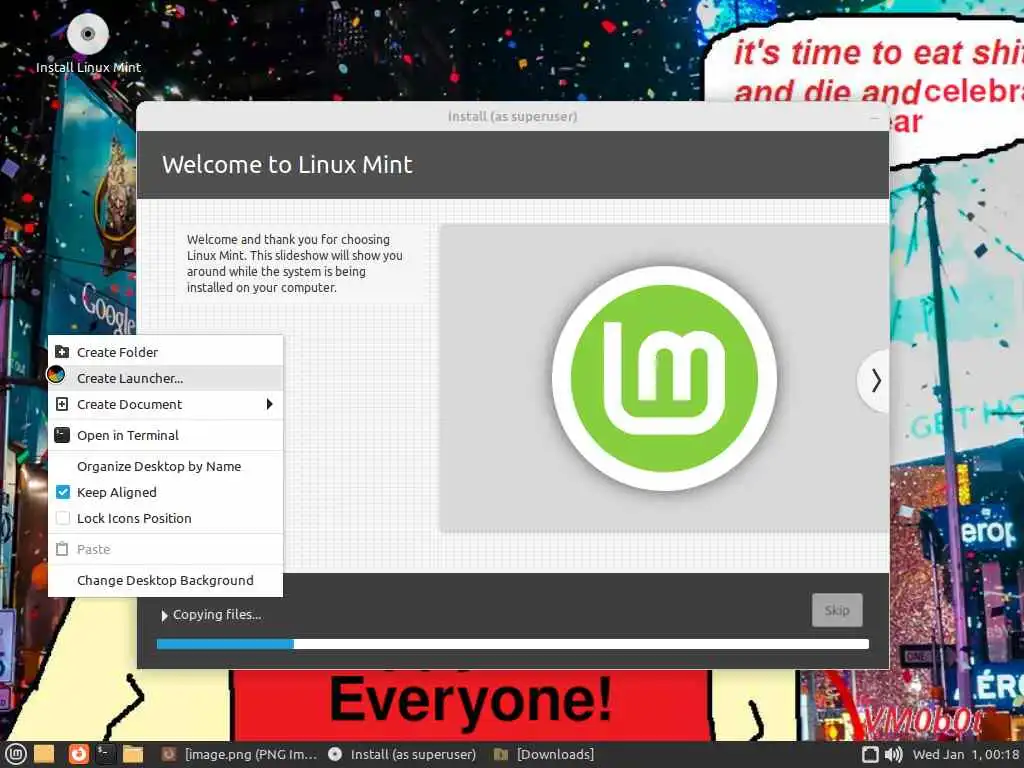Expand the Create Document submenu arrow
Screen dimensions: 1024x768
pyautogui.click(x=269, y=404)
